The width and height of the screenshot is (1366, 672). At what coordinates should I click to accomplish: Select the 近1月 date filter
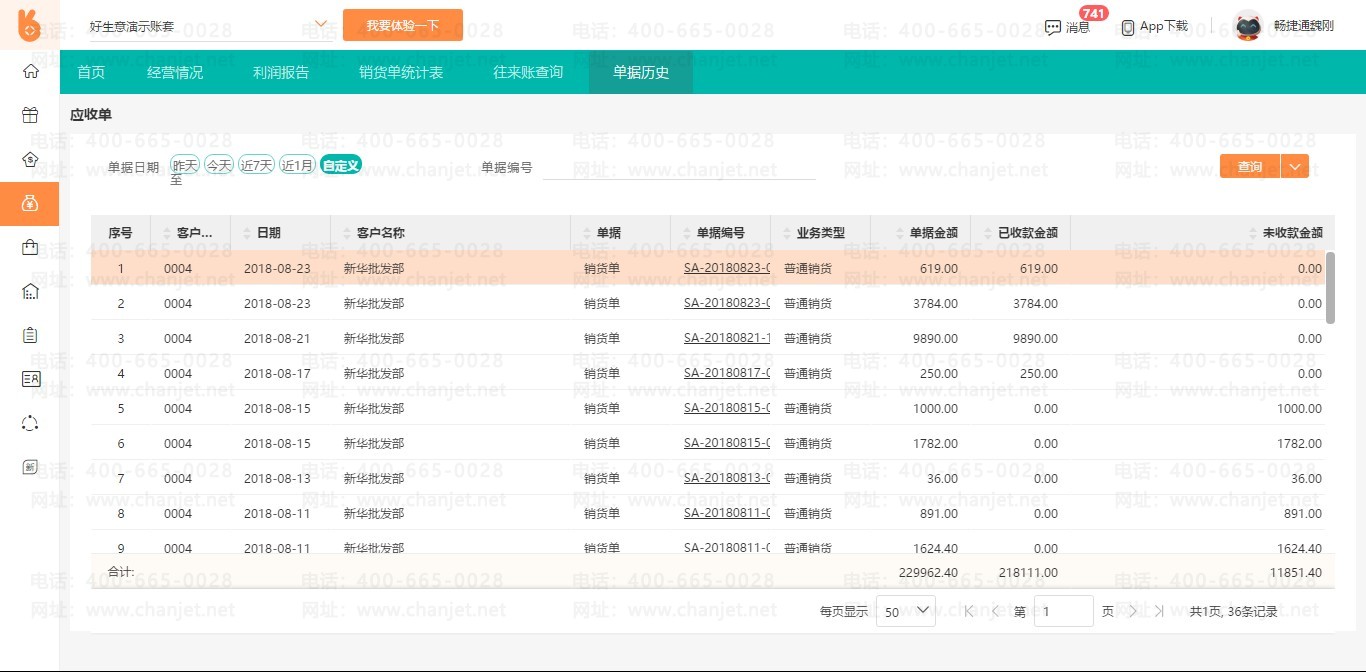point(297,165)
